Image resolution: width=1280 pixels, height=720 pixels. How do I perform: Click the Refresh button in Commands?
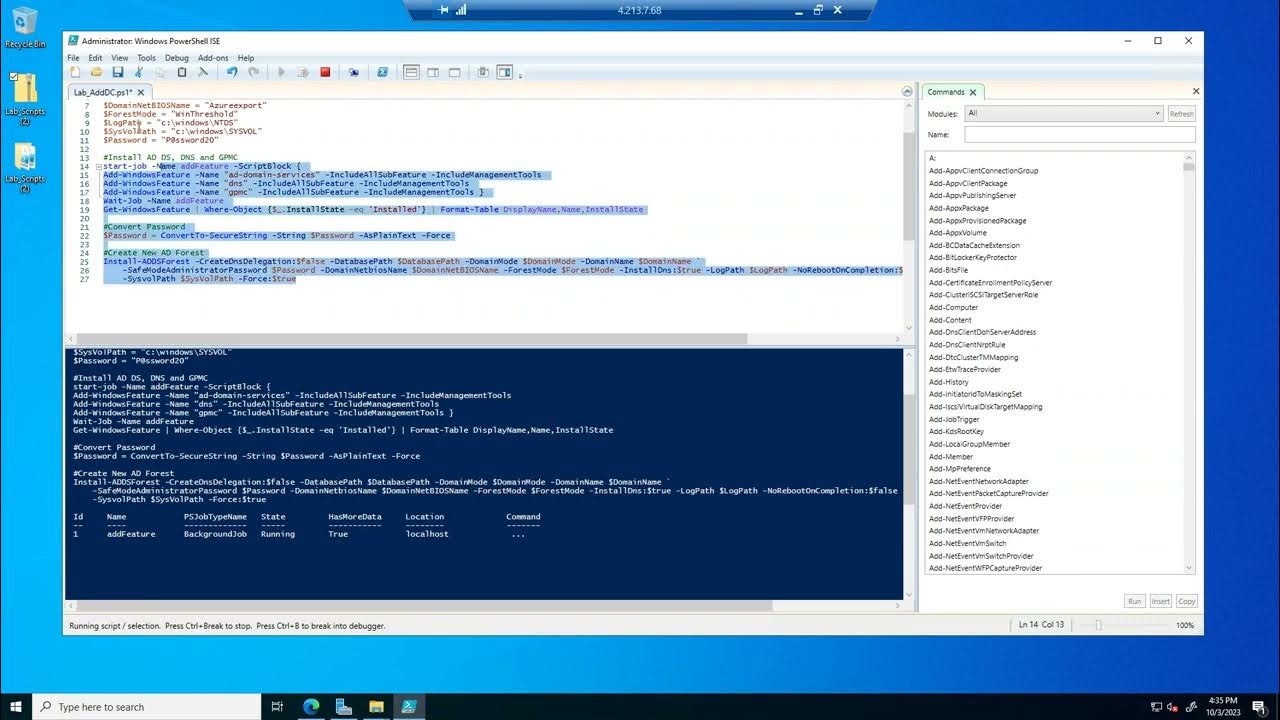click(x=1182, y=114)
